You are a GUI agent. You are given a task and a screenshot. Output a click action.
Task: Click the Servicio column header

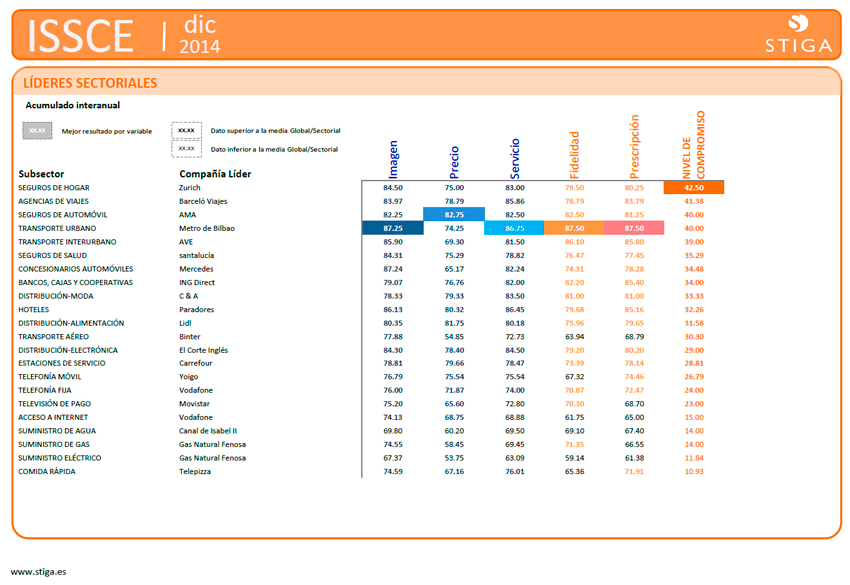pyautogui.click(x=515, y=158)
